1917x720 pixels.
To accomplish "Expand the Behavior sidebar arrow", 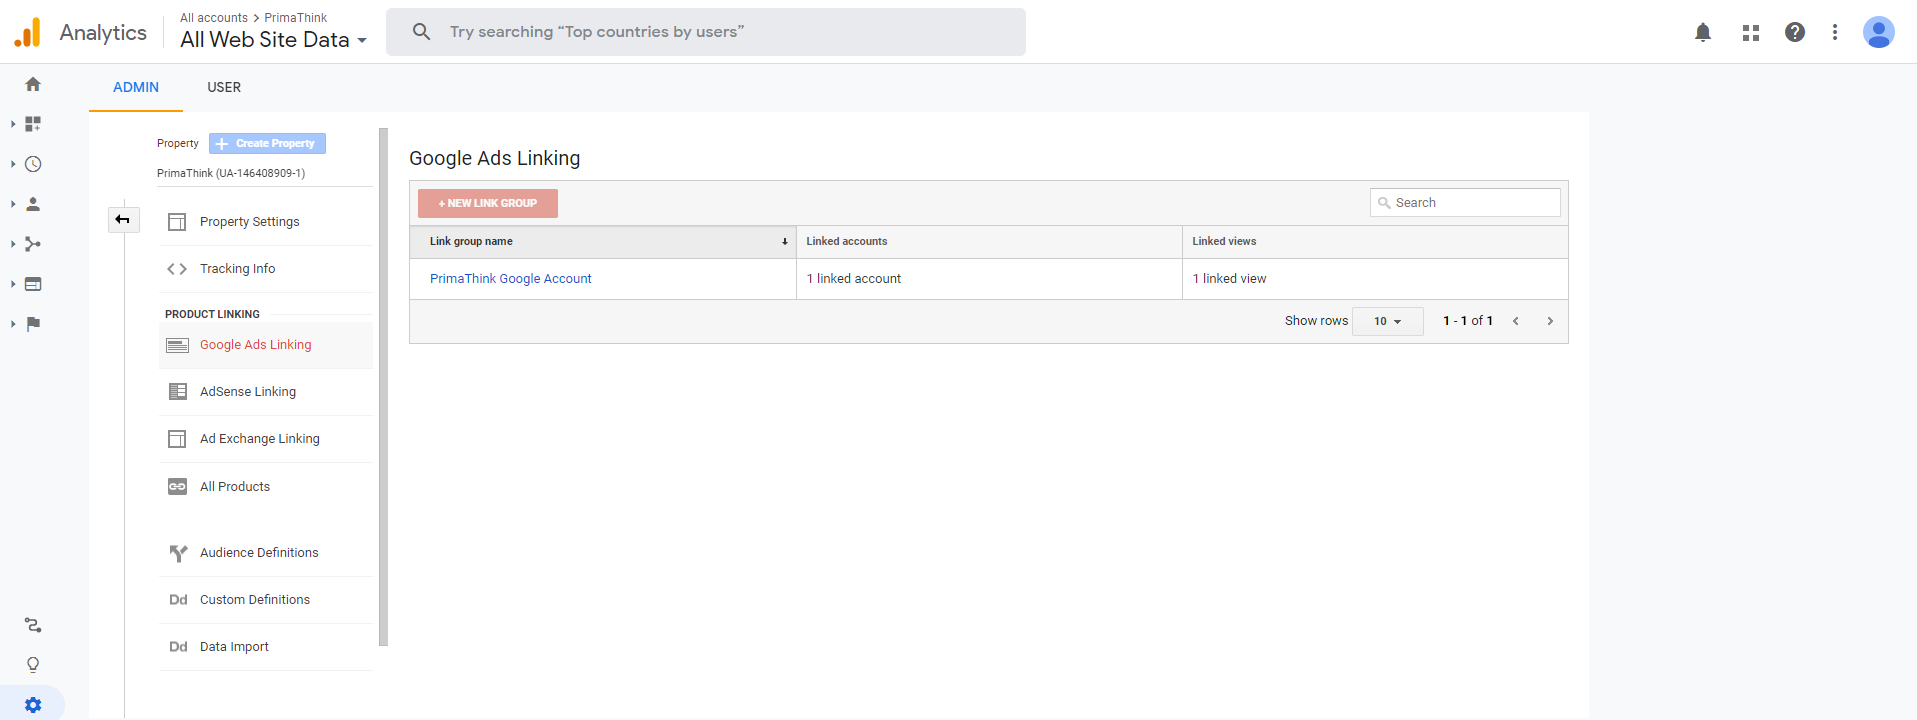I will tap(13, 284).
